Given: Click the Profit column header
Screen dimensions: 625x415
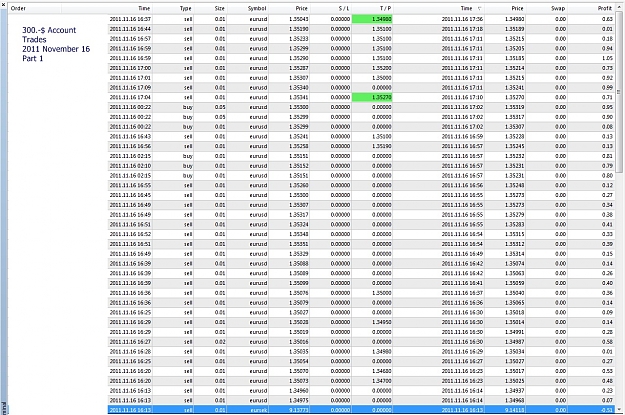Looking at the screenshot, I should tap(605, 8).
